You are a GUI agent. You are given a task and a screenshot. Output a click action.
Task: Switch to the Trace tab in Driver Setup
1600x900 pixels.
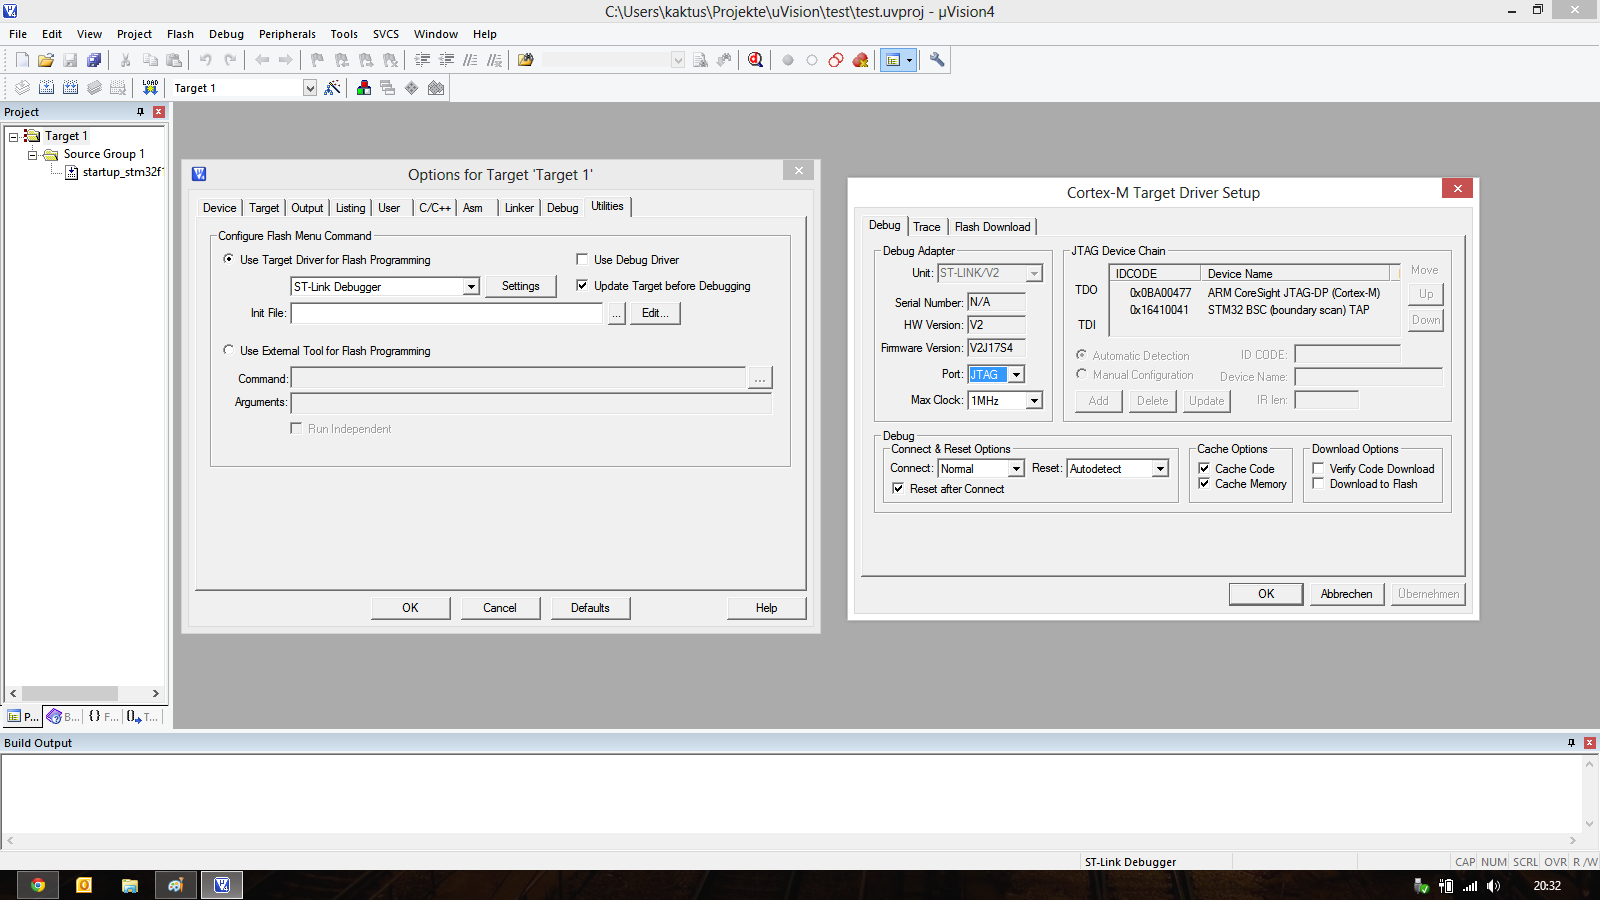coord(927,227)
